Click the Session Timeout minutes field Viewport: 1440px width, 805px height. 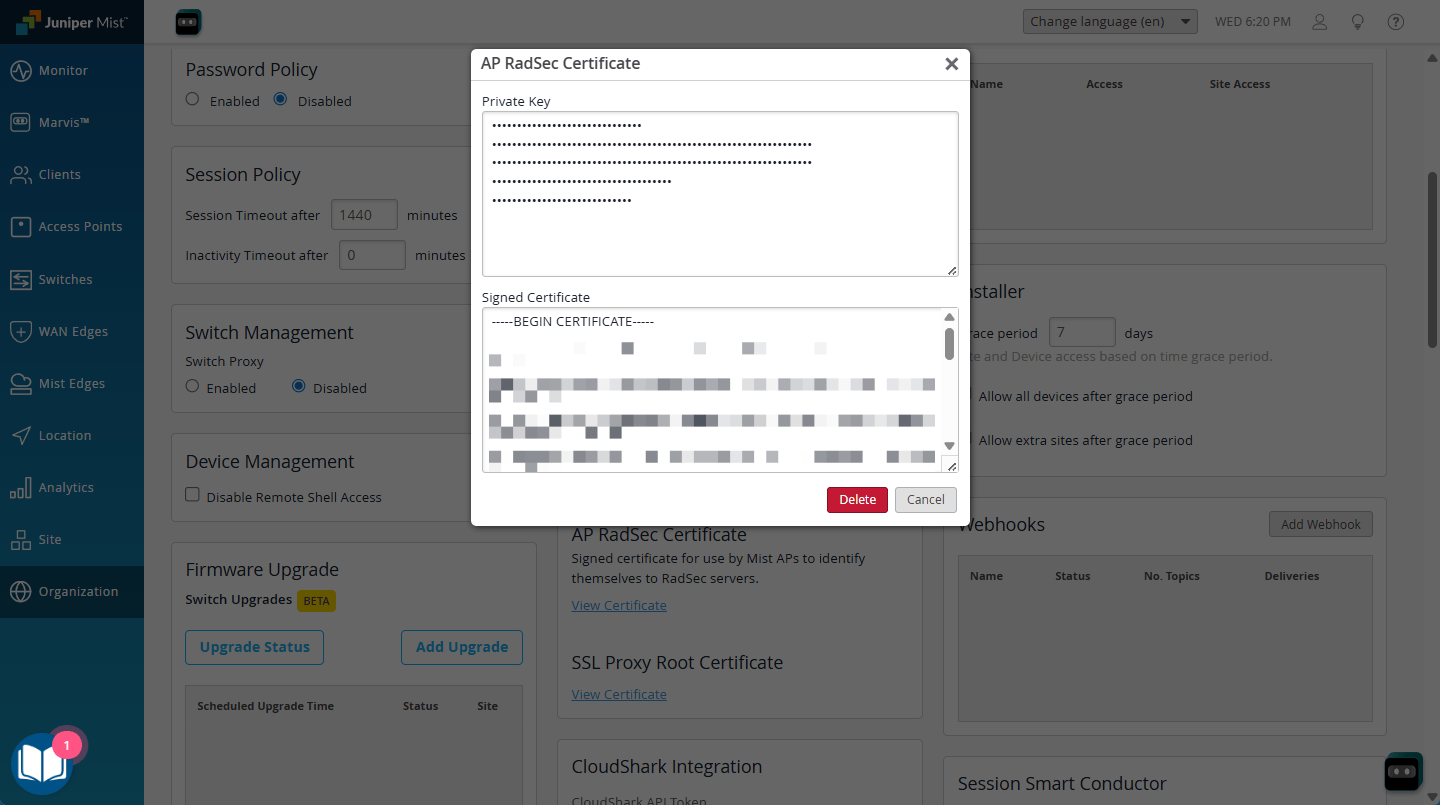point(364,215)
